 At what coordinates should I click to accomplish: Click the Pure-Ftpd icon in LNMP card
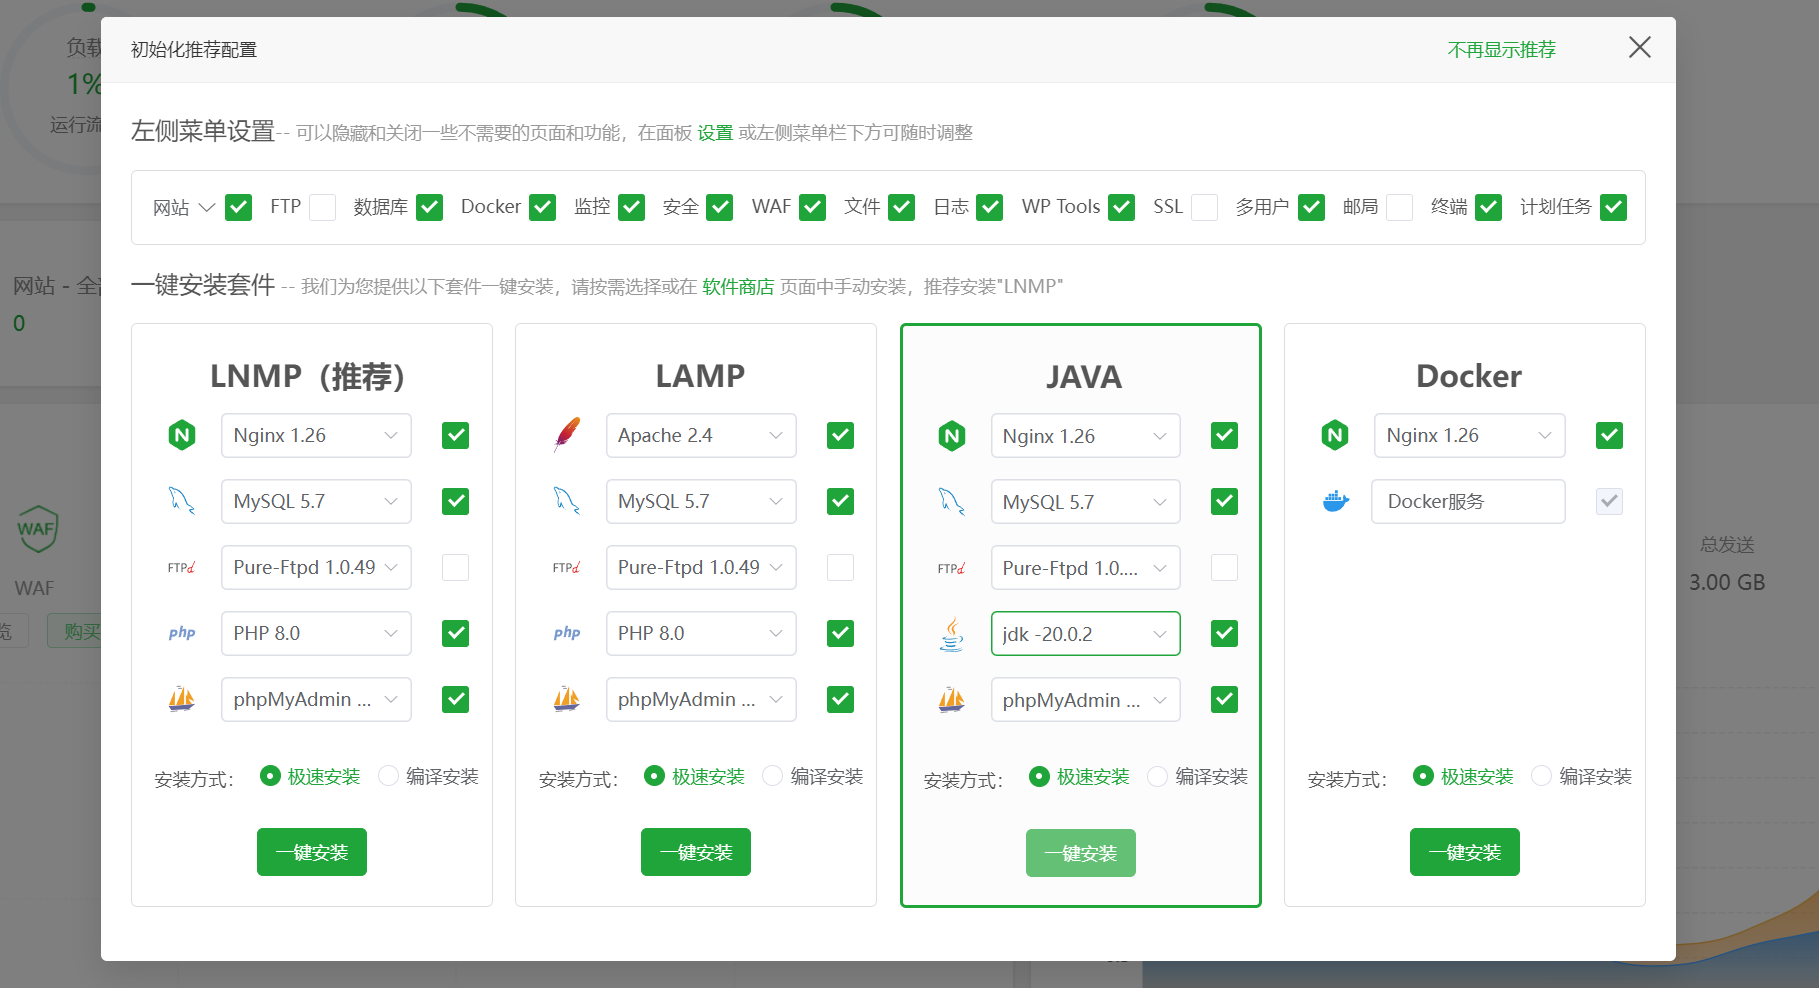182,567
